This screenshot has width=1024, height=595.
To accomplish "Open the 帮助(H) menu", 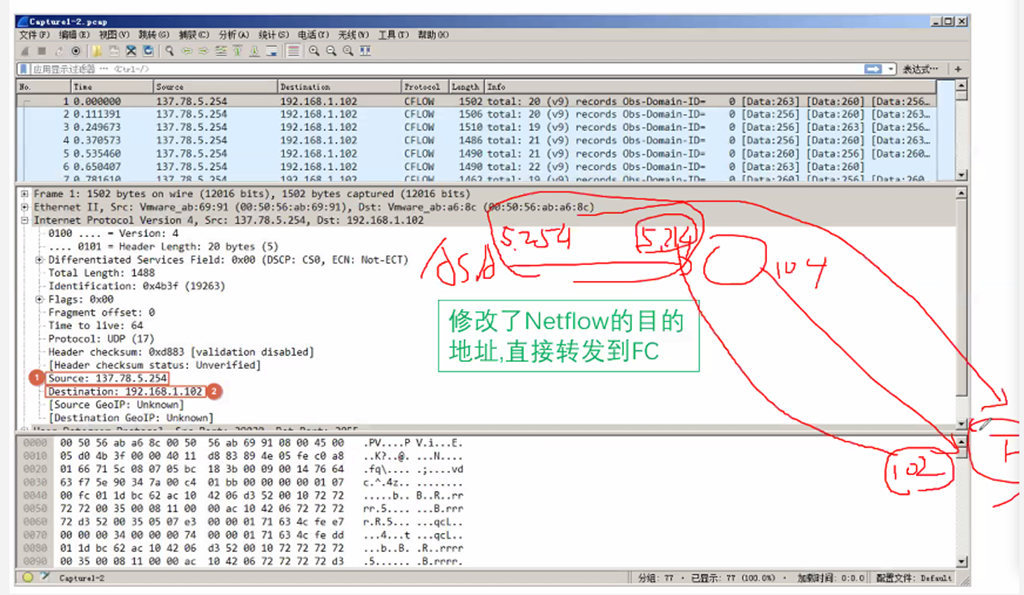I will 433,35.
